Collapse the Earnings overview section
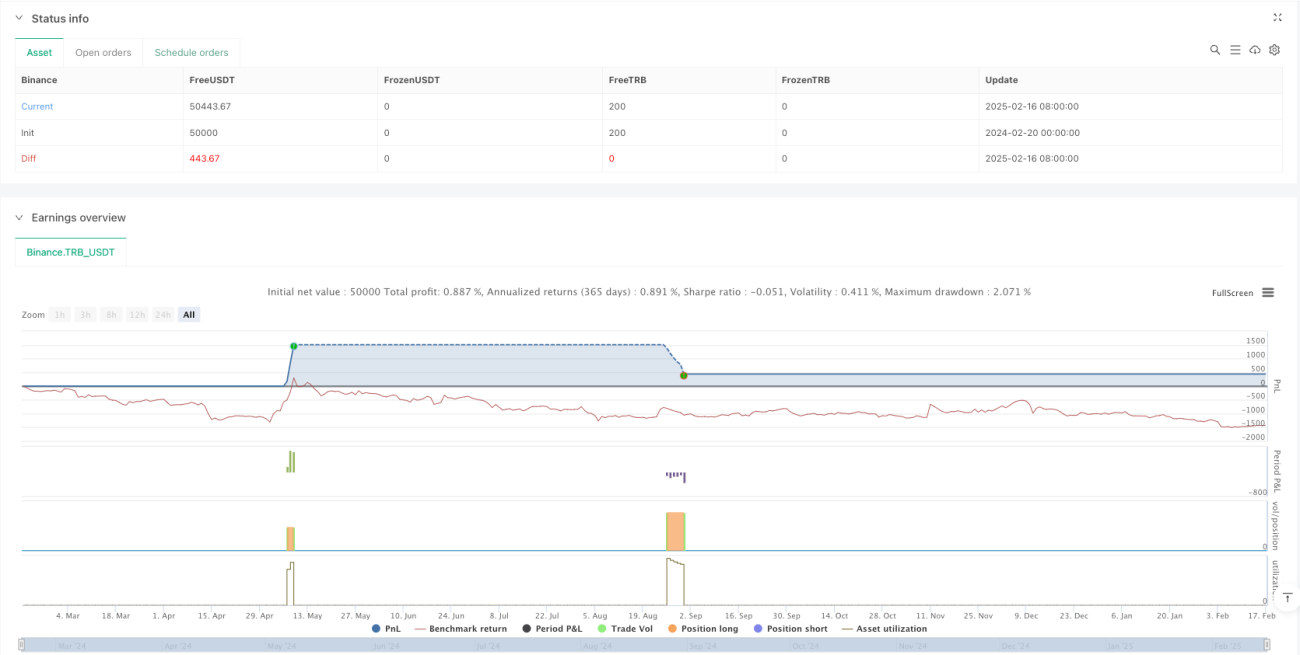This screenshot has height=655, width=1300. (18, 217)
